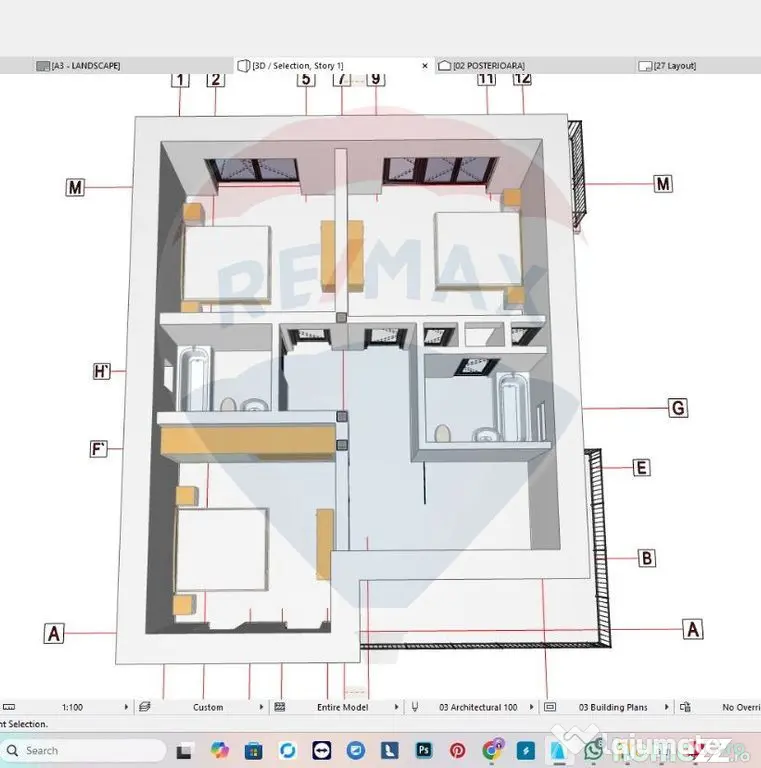Screen dimensions: 761x768
Task: Expand the Custom layer combination arrow
Action: (x=261, y=707)
